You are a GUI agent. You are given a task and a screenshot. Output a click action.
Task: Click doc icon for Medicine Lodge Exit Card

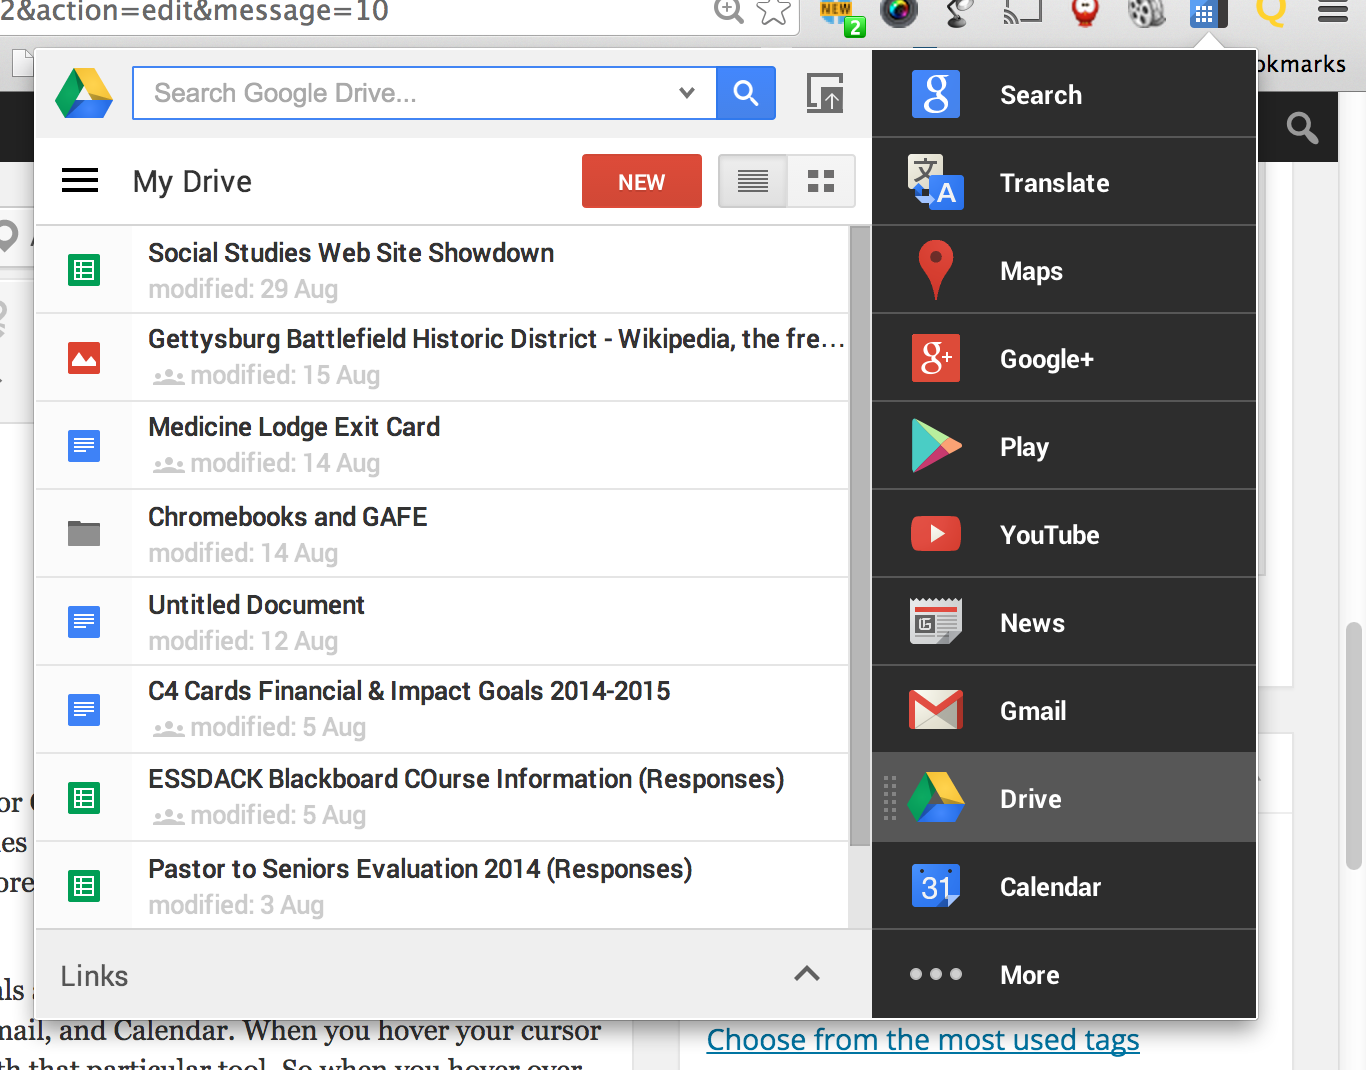click(84, 446)
